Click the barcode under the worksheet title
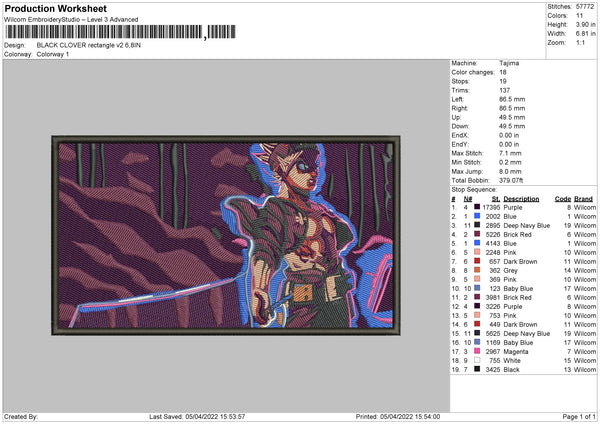Image resolution: width=600 pixels, height=424 pixels. click(x=120, y=32)
